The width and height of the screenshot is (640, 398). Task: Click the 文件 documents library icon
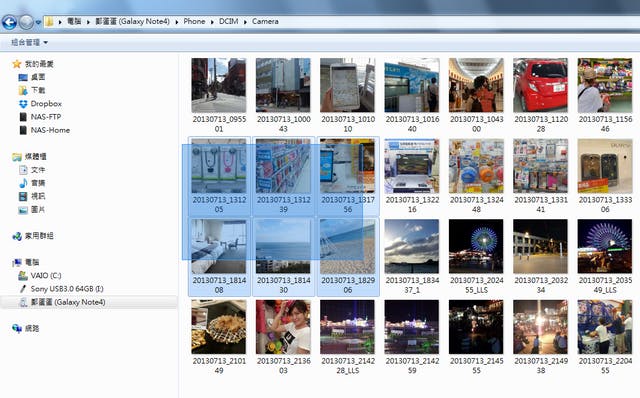pyautogui.click(x=23, y=170)
